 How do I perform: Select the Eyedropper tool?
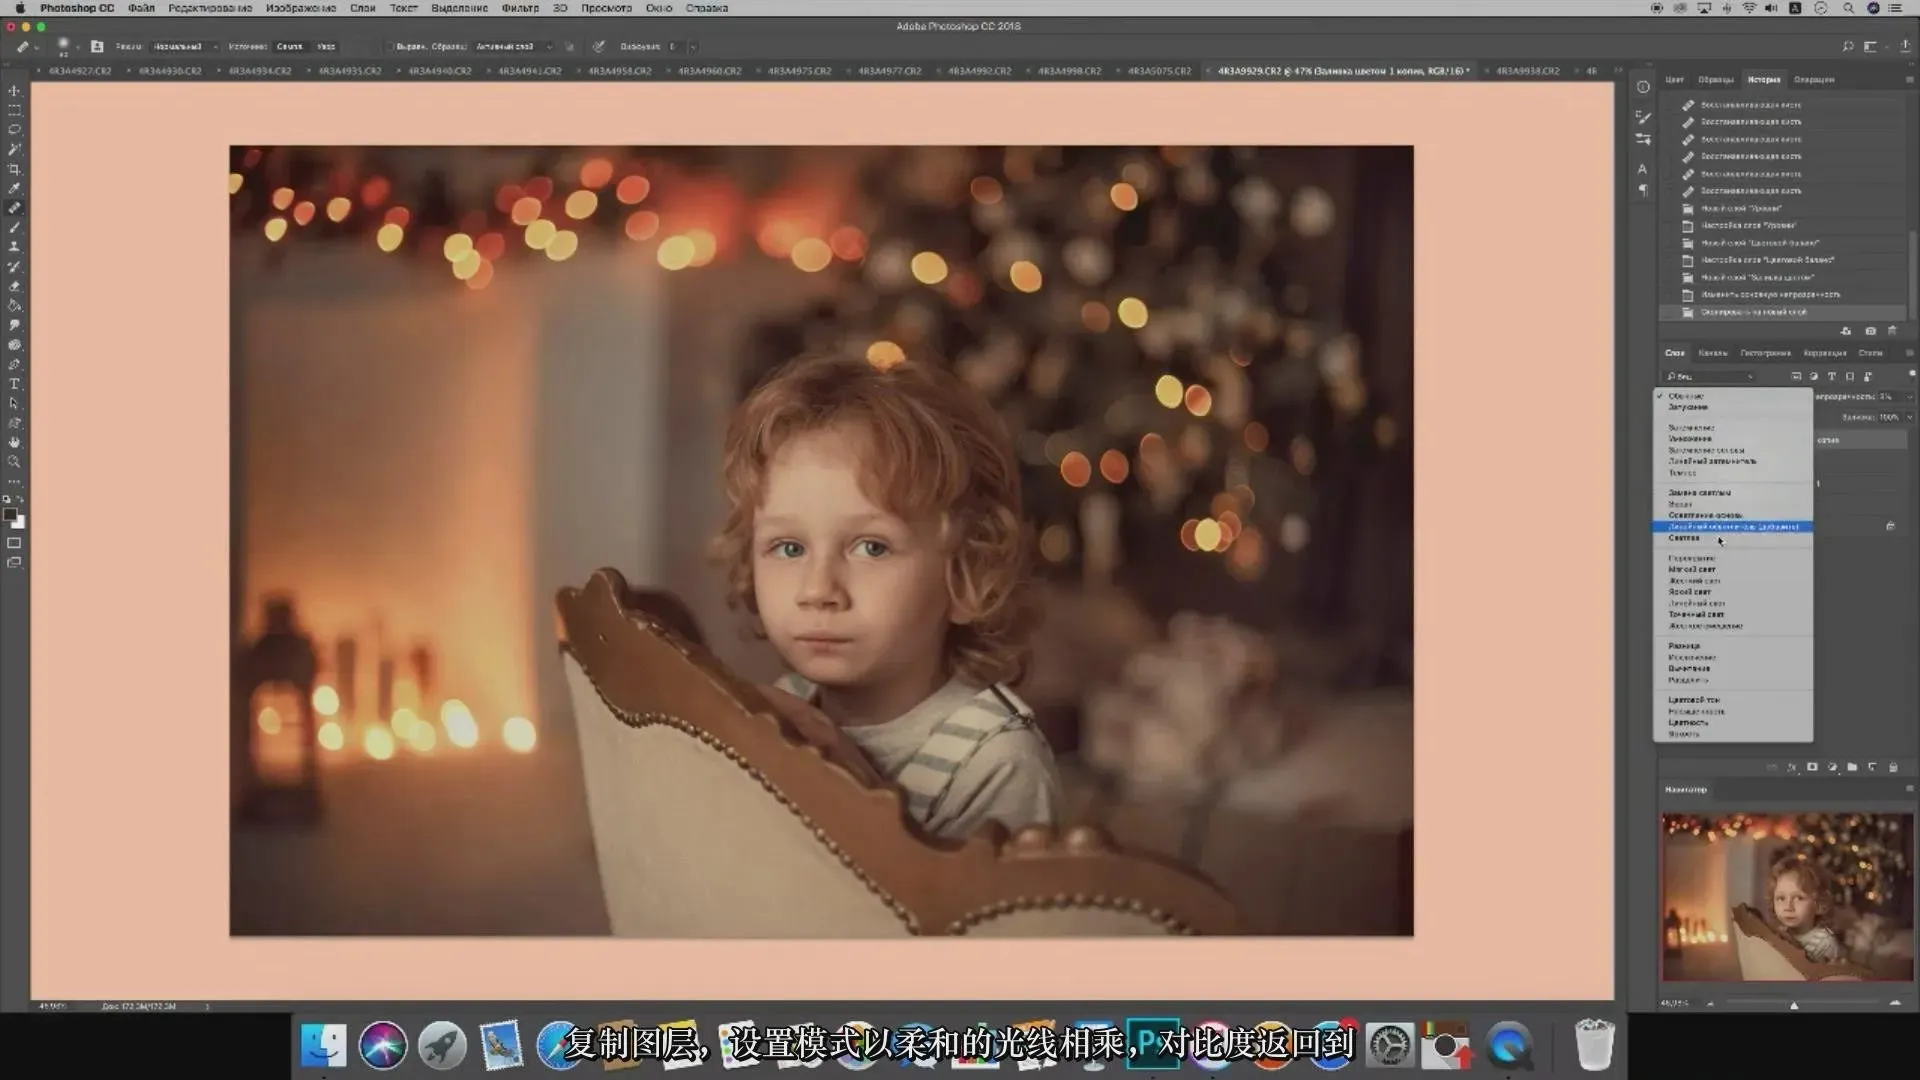tap(14, 188)
